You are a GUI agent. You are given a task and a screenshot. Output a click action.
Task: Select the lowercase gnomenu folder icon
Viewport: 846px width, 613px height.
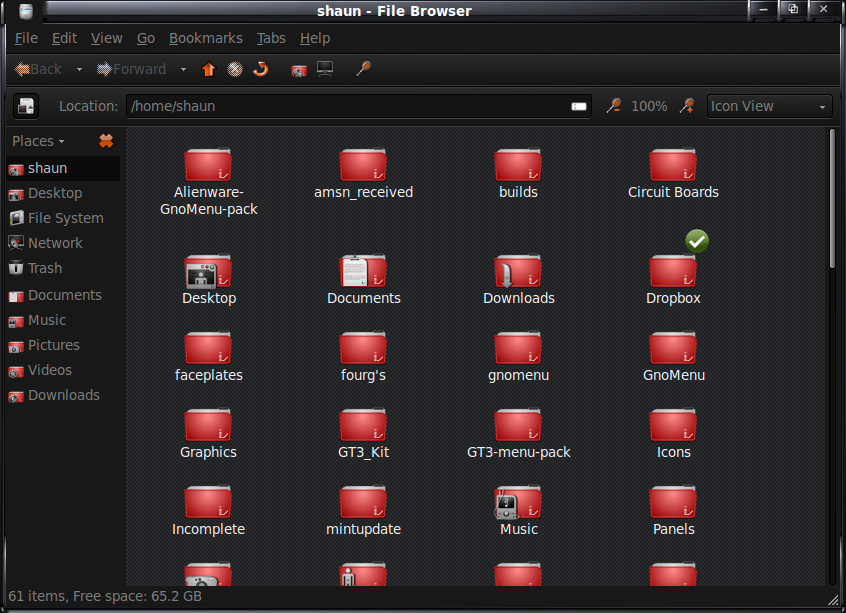coord(518,348)
